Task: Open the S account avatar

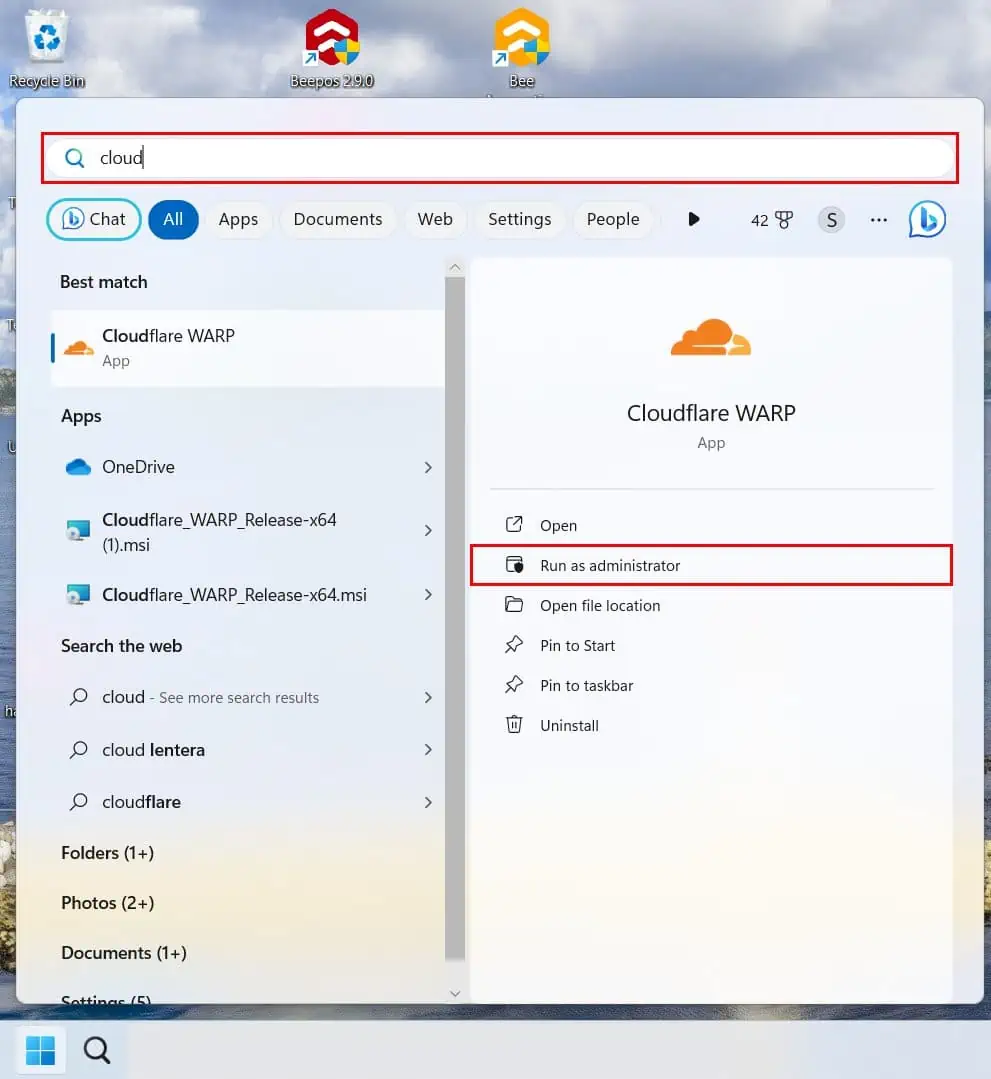Action: (x=831, y=220)
